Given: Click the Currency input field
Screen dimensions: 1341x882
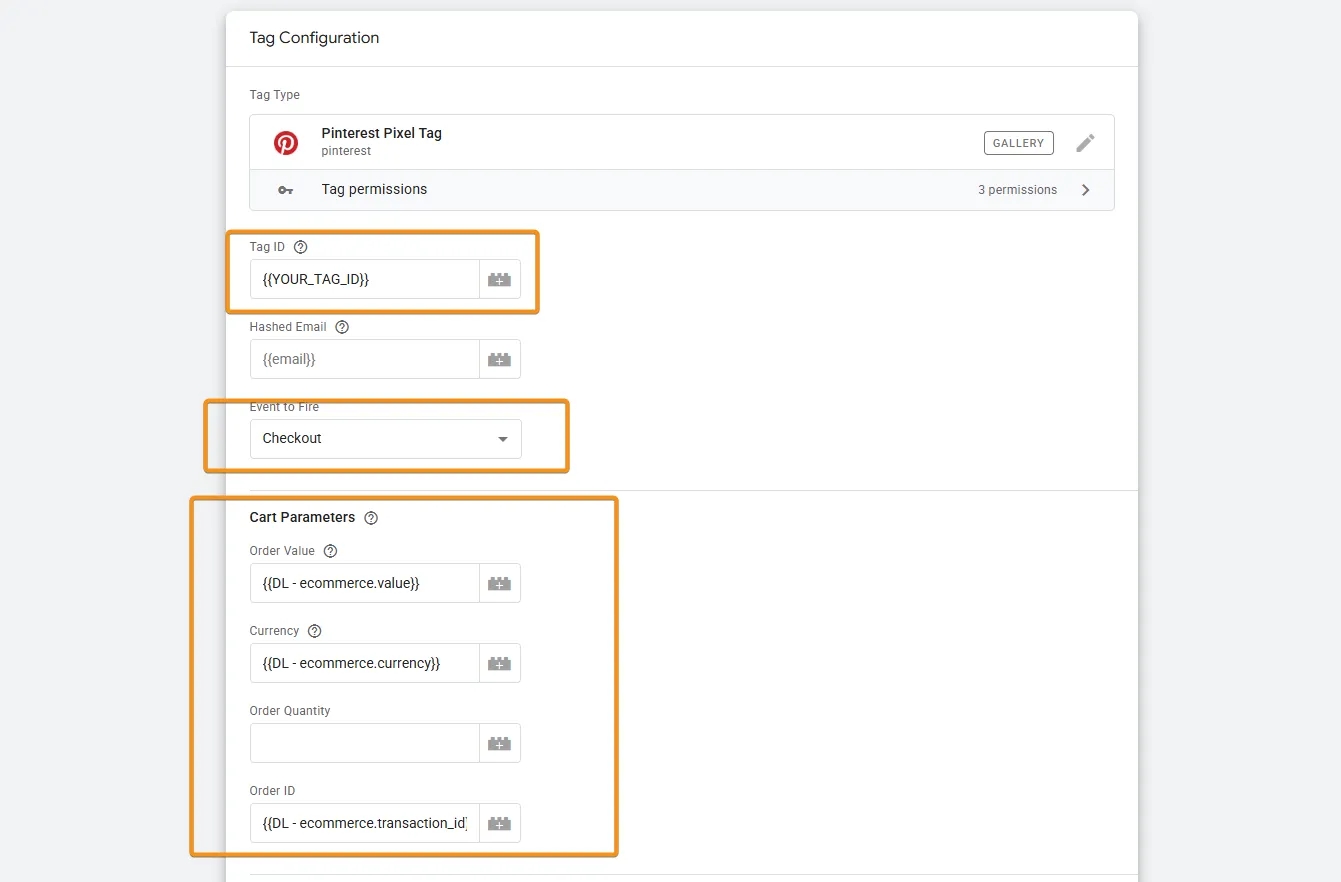Looking at the screenshot, I should coord(365,663).
